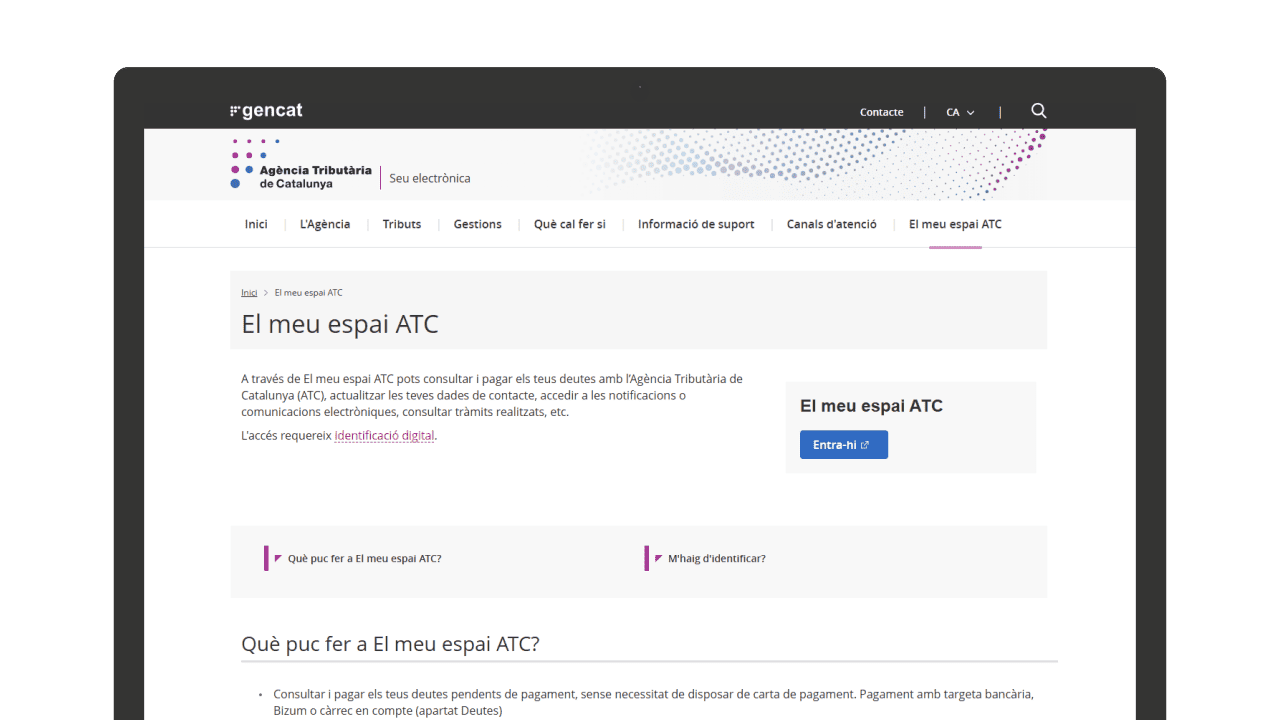Click the Inici breadcrumb link

click(x=249, y=292)
